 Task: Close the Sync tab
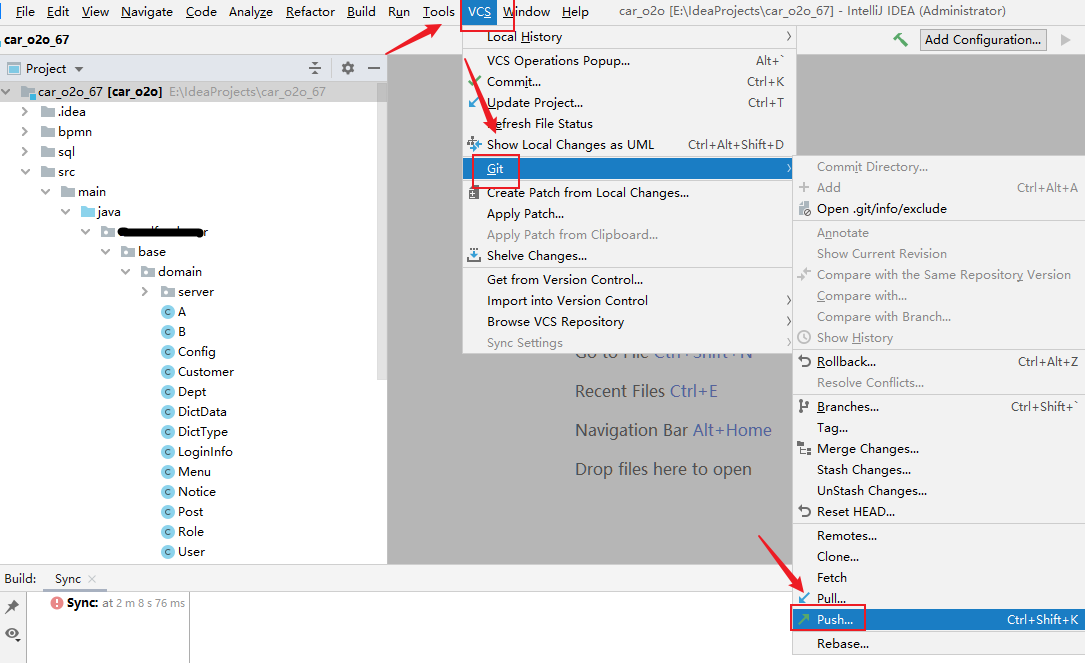click(92, 579)
